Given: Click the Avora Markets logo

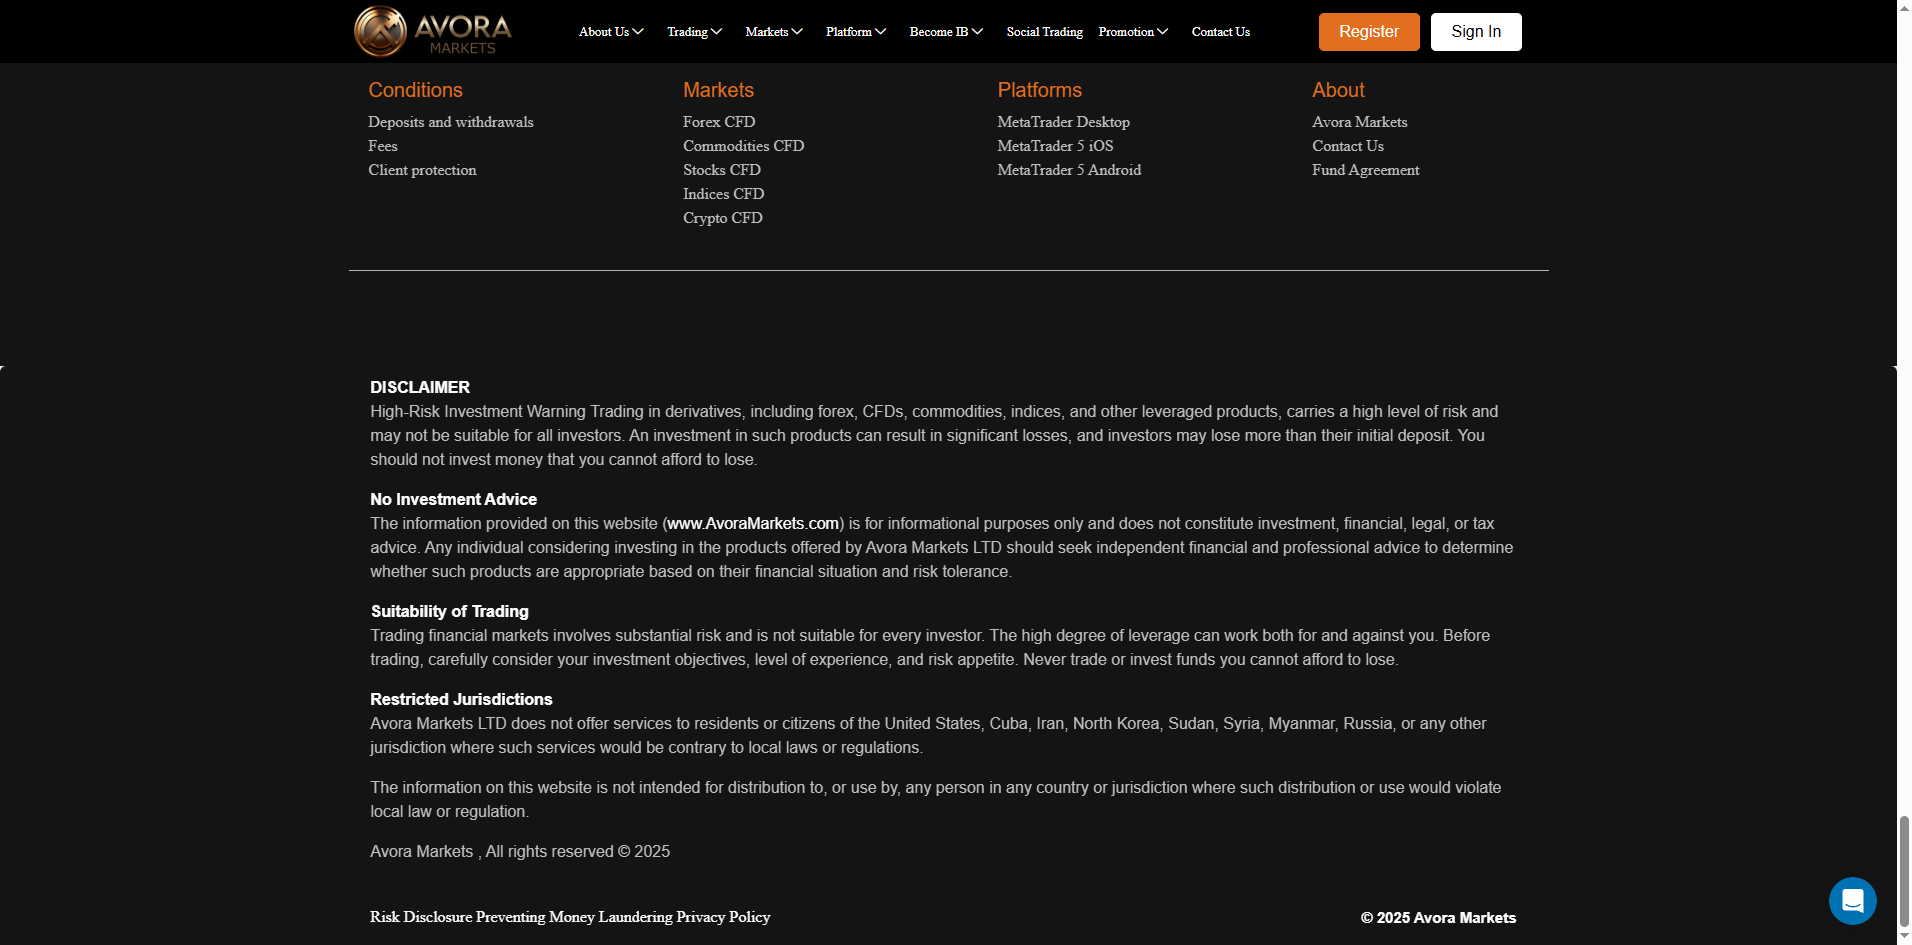Looking at the screenshot, I should click(433, 31).
